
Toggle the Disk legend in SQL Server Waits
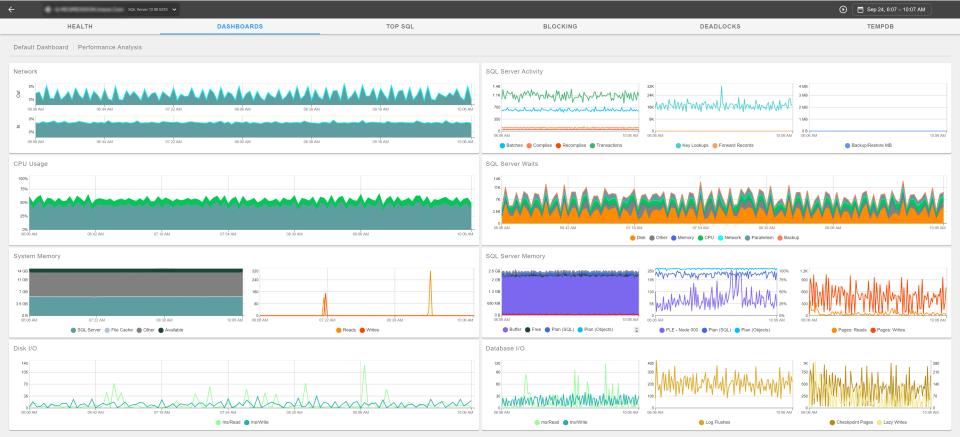[633, 237]
